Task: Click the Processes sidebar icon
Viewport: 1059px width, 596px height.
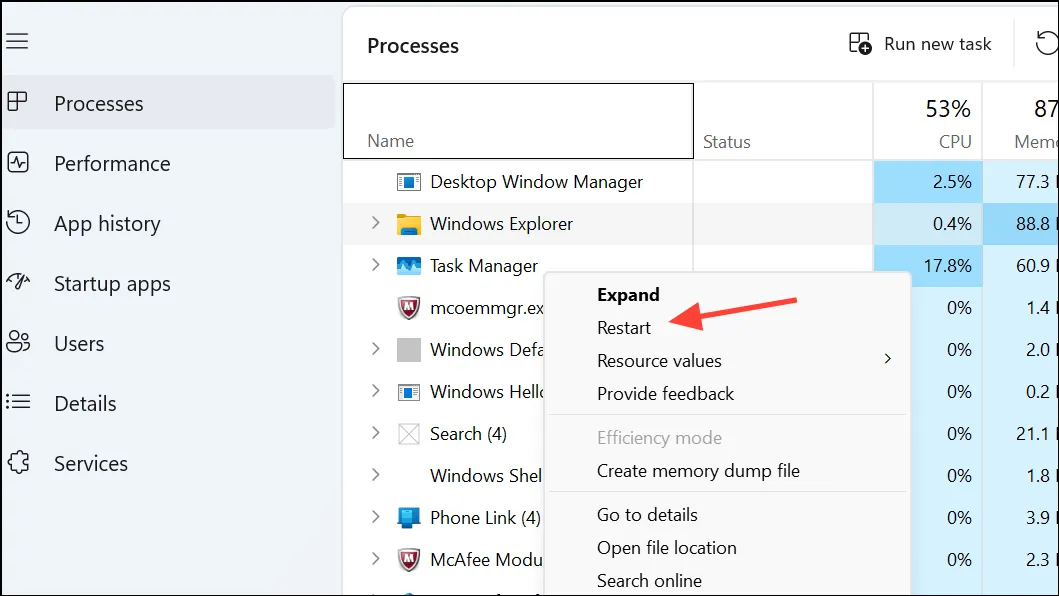Action: coord(18,102)
